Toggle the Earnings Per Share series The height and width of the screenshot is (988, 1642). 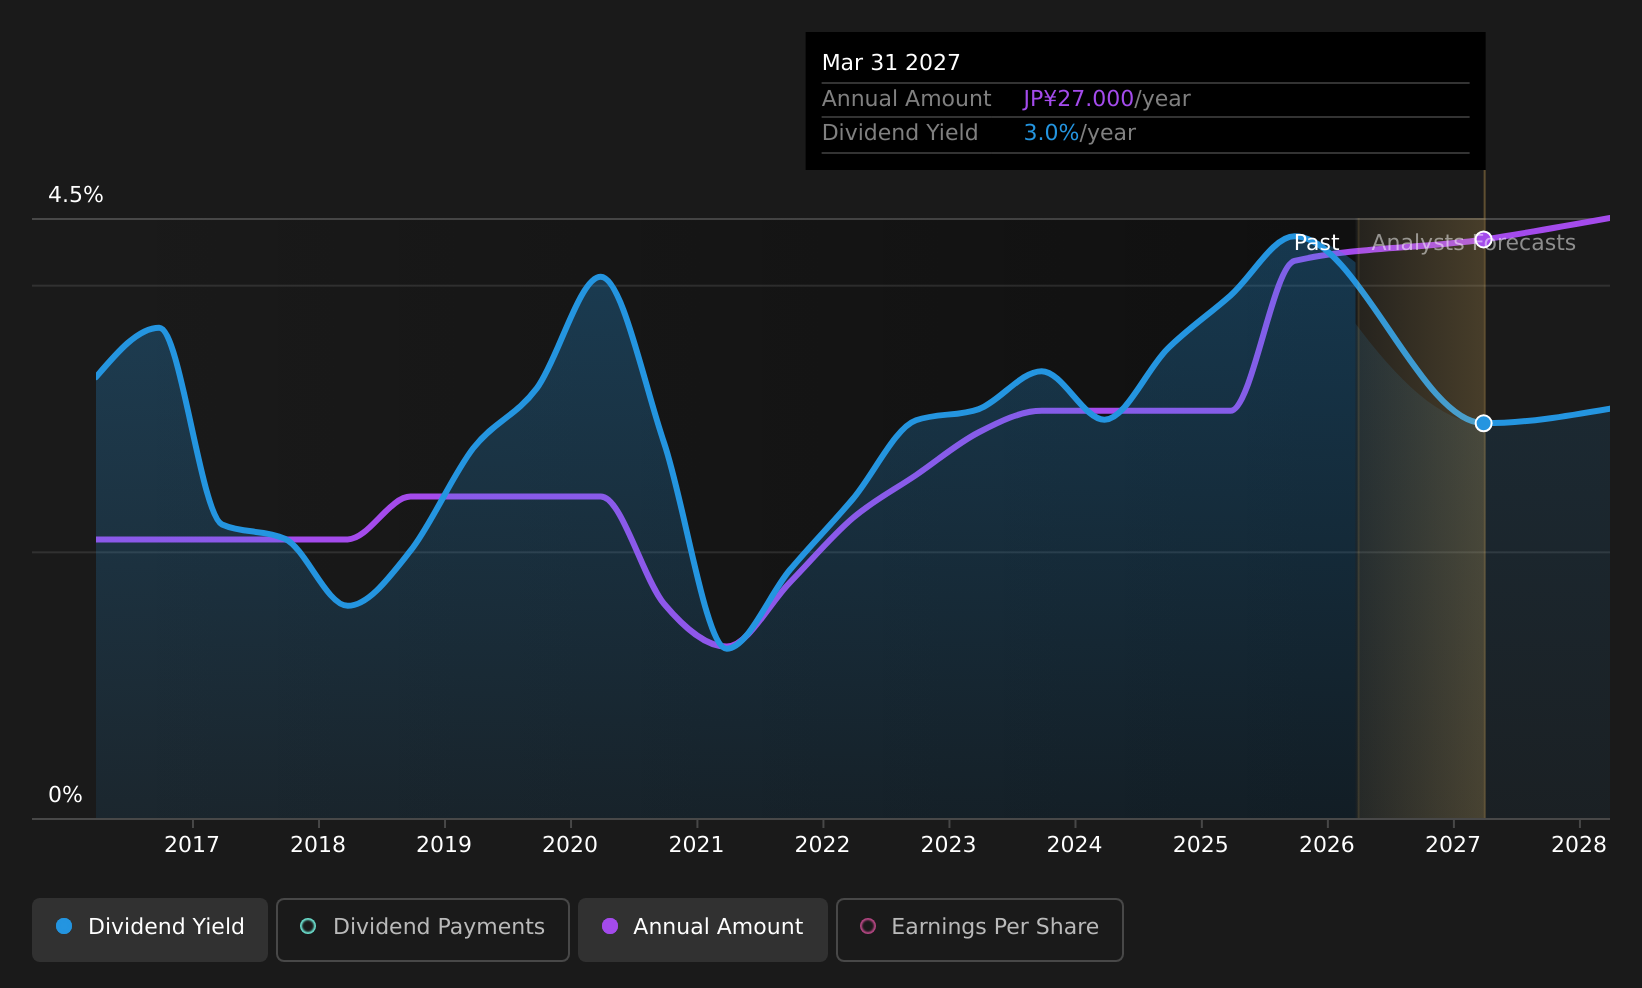tap(980, 929)
